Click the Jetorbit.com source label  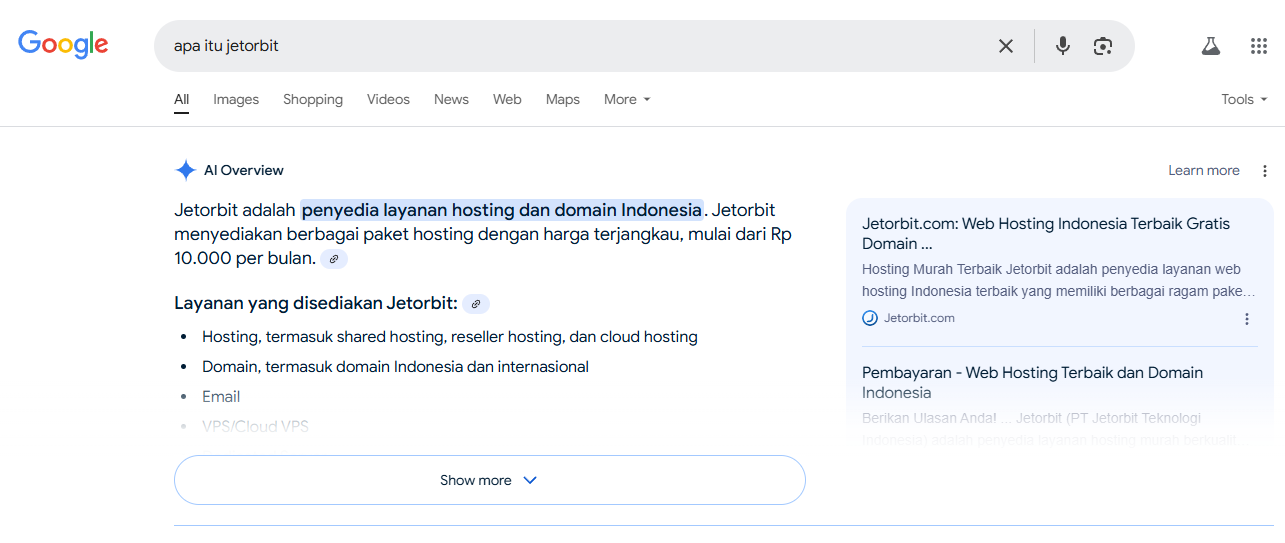919,318
